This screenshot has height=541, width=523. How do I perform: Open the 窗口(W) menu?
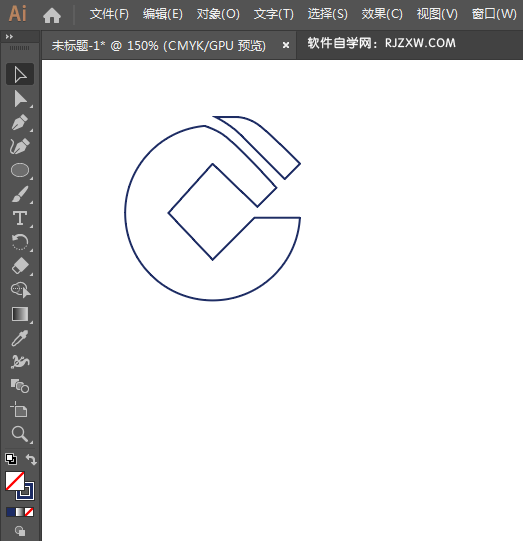[494, 14]
